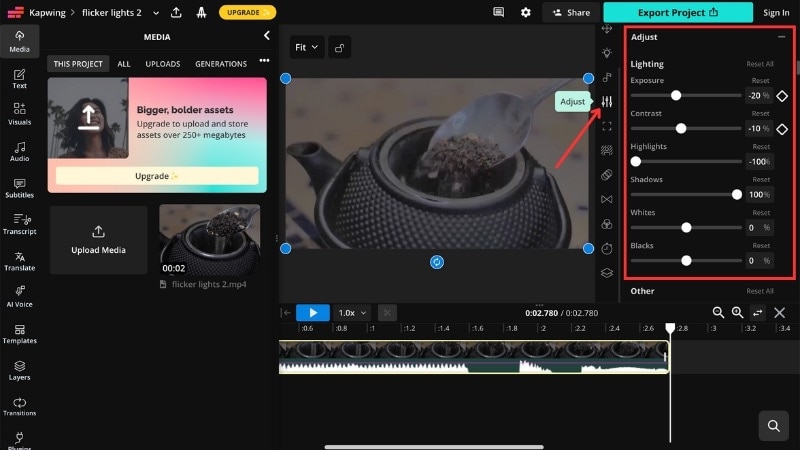Open the Transcript panel
The image size is (800, 450).
click(x=19, y=224)
